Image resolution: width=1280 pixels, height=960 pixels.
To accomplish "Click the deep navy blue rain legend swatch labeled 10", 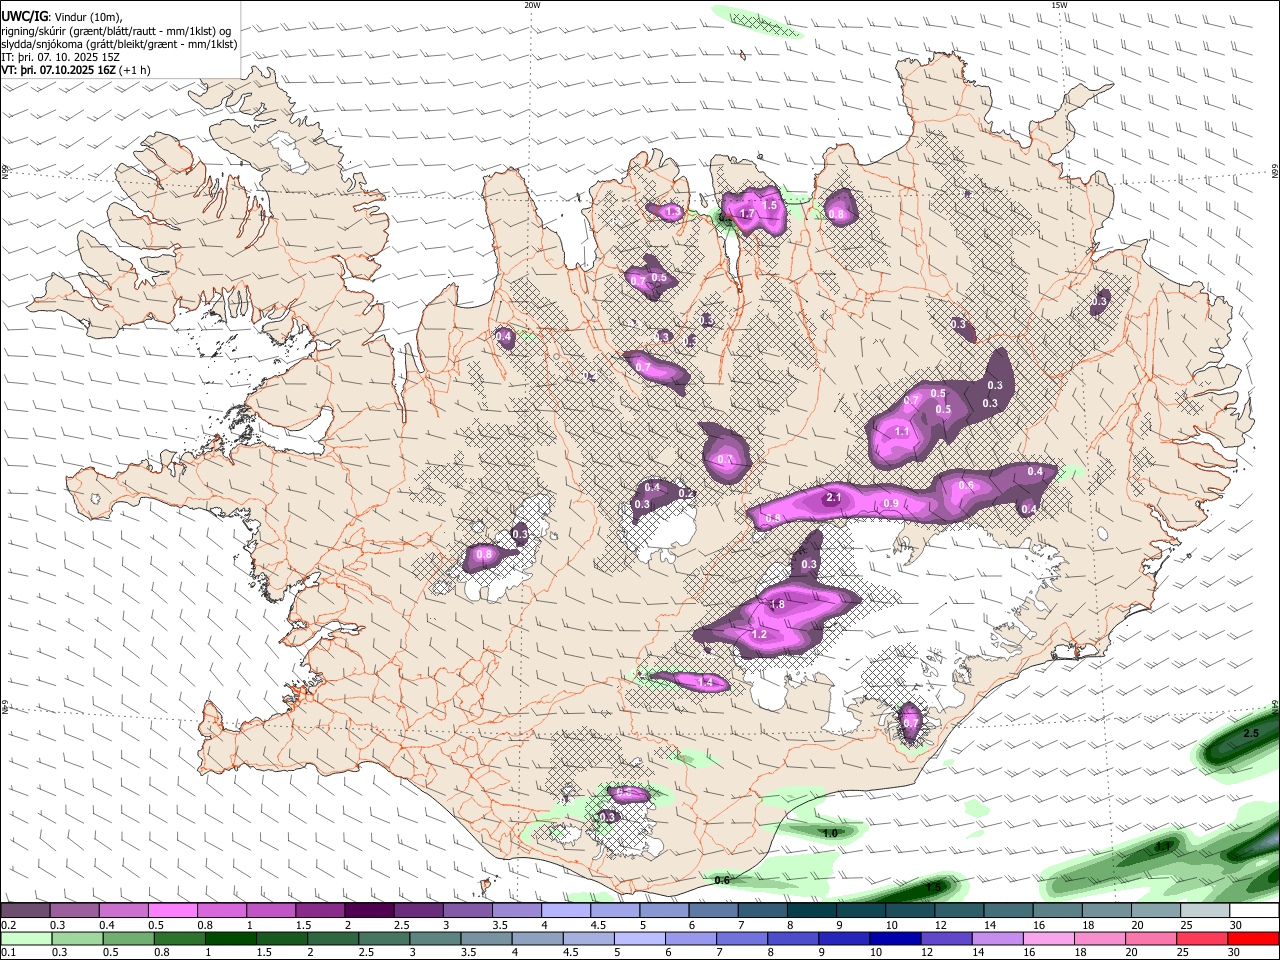I will tap(895, 938).
